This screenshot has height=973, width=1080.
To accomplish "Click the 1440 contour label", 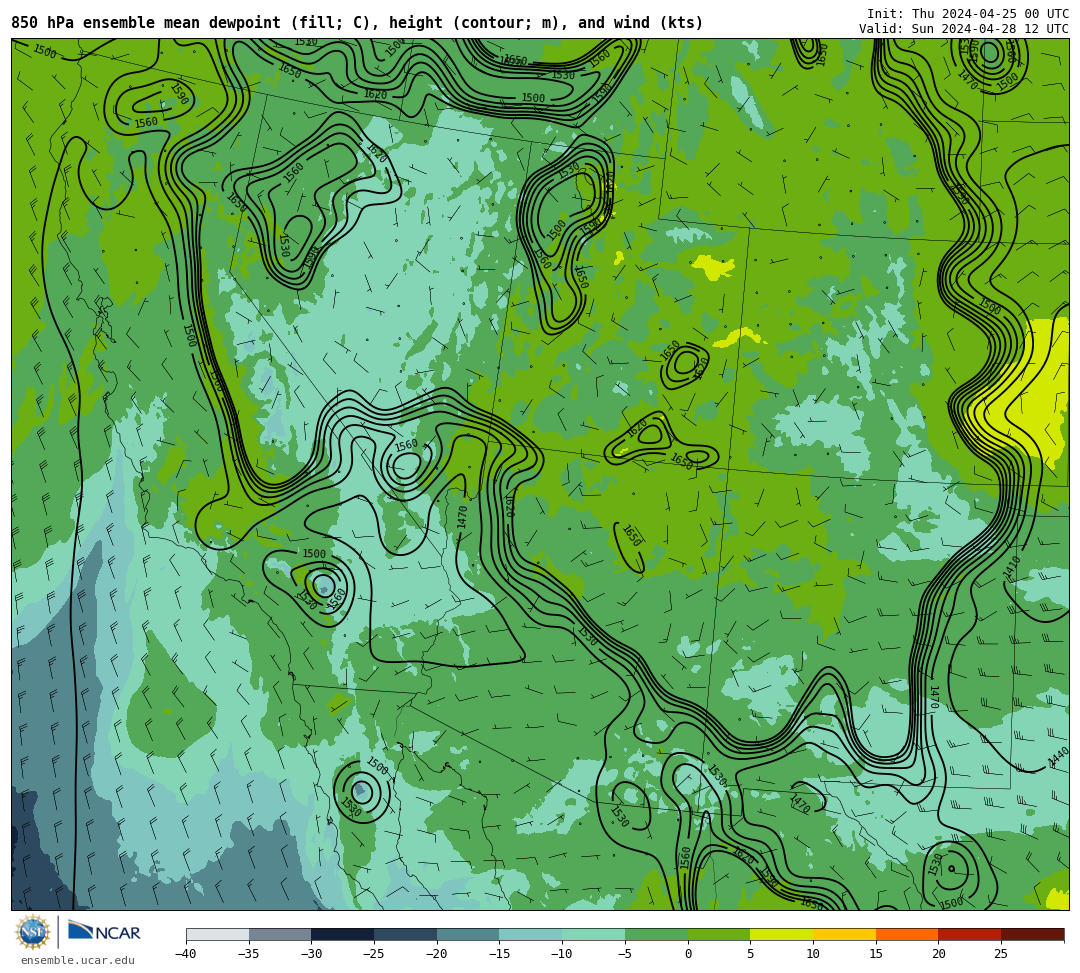I will 1058,757.
